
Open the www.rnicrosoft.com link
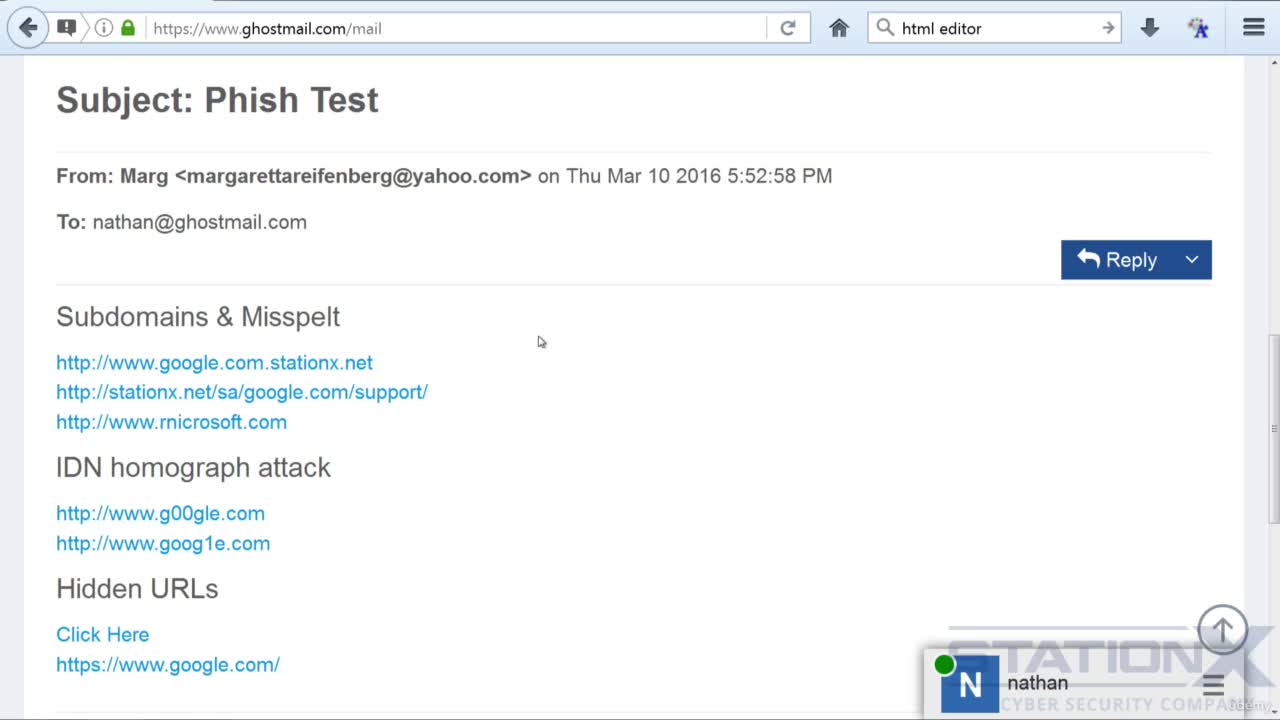click(x=171, y=422)
